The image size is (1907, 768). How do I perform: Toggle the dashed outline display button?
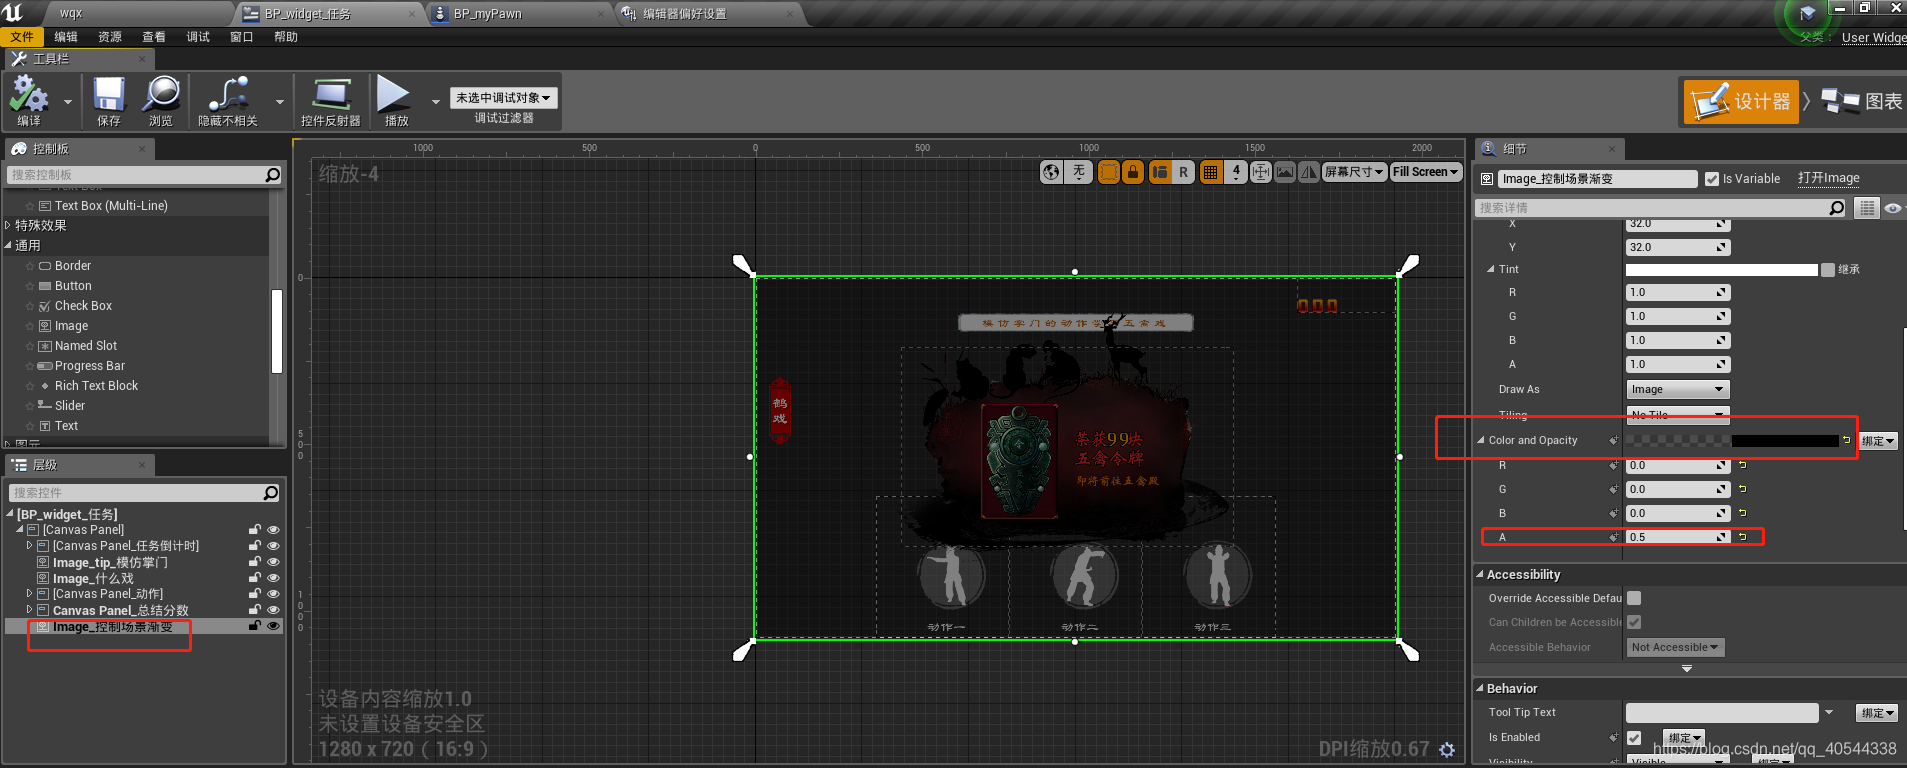(x=1109, y=172)
